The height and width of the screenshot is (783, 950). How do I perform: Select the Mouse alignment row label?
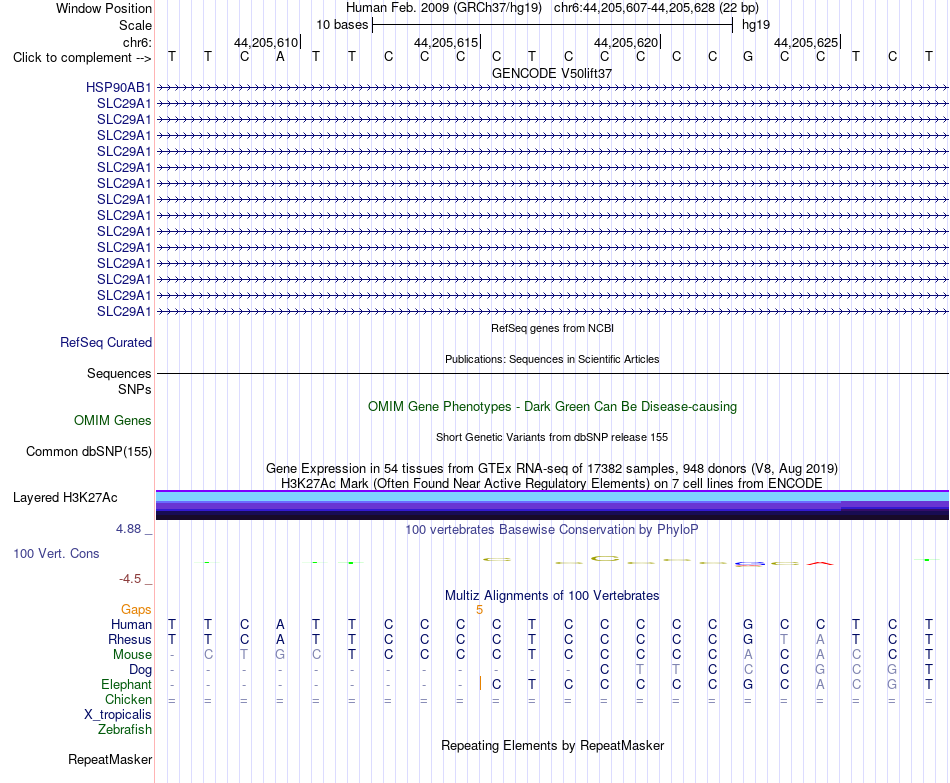(132, 655)
